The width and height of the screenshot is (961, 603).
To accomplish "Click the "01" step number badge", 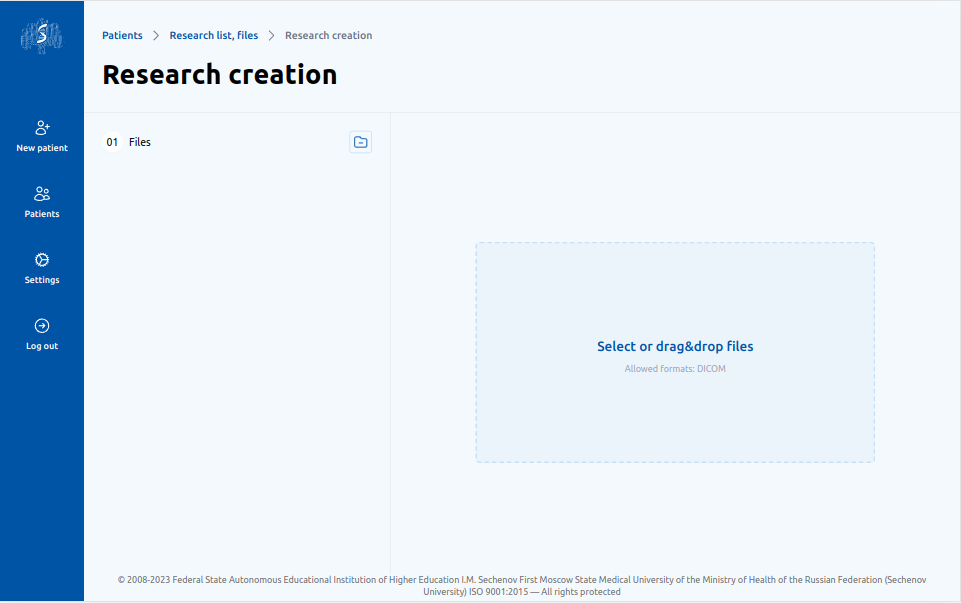I will click(x=112, y=142).
